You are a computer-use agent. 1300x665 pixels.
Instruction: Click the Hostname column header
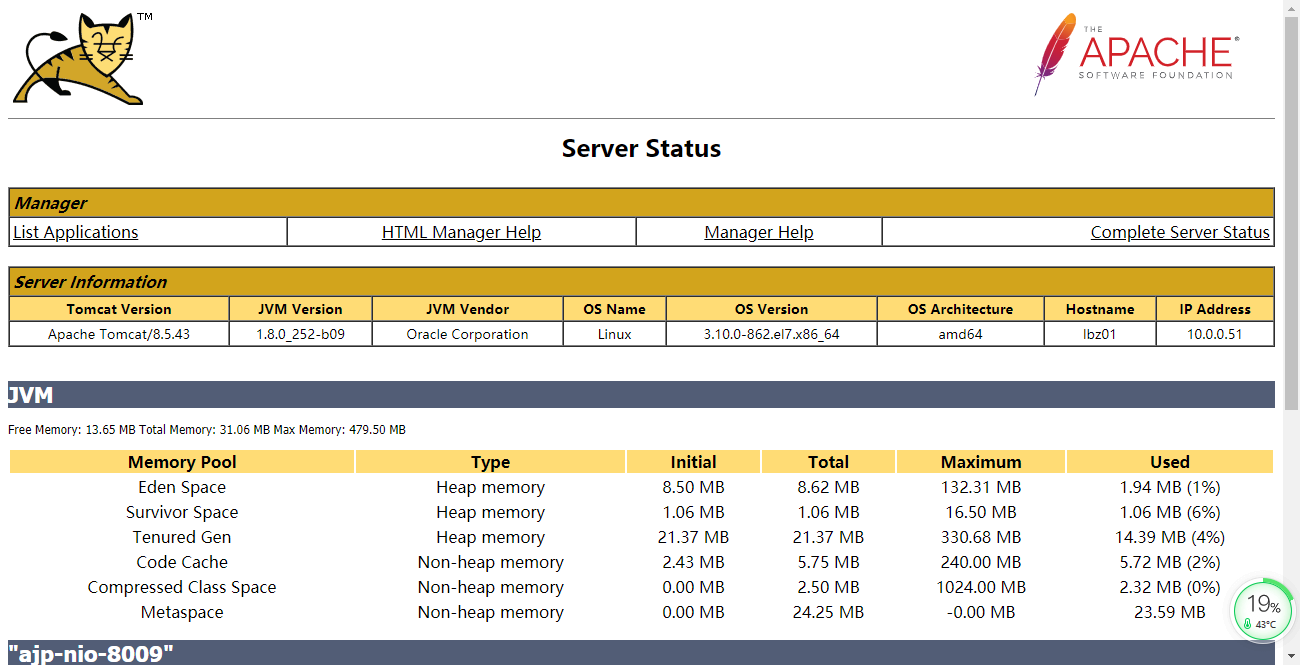click(1100, 309)
